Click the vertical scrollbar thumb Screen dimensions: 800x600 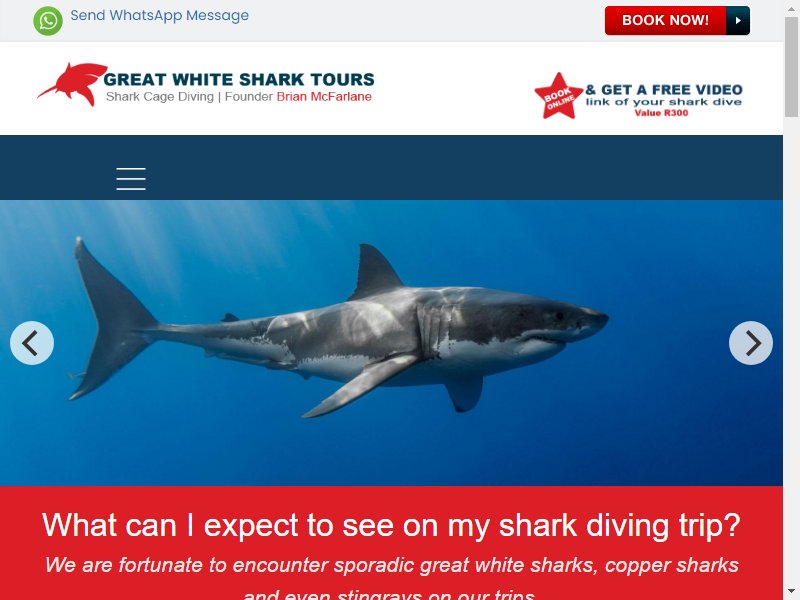791,66
